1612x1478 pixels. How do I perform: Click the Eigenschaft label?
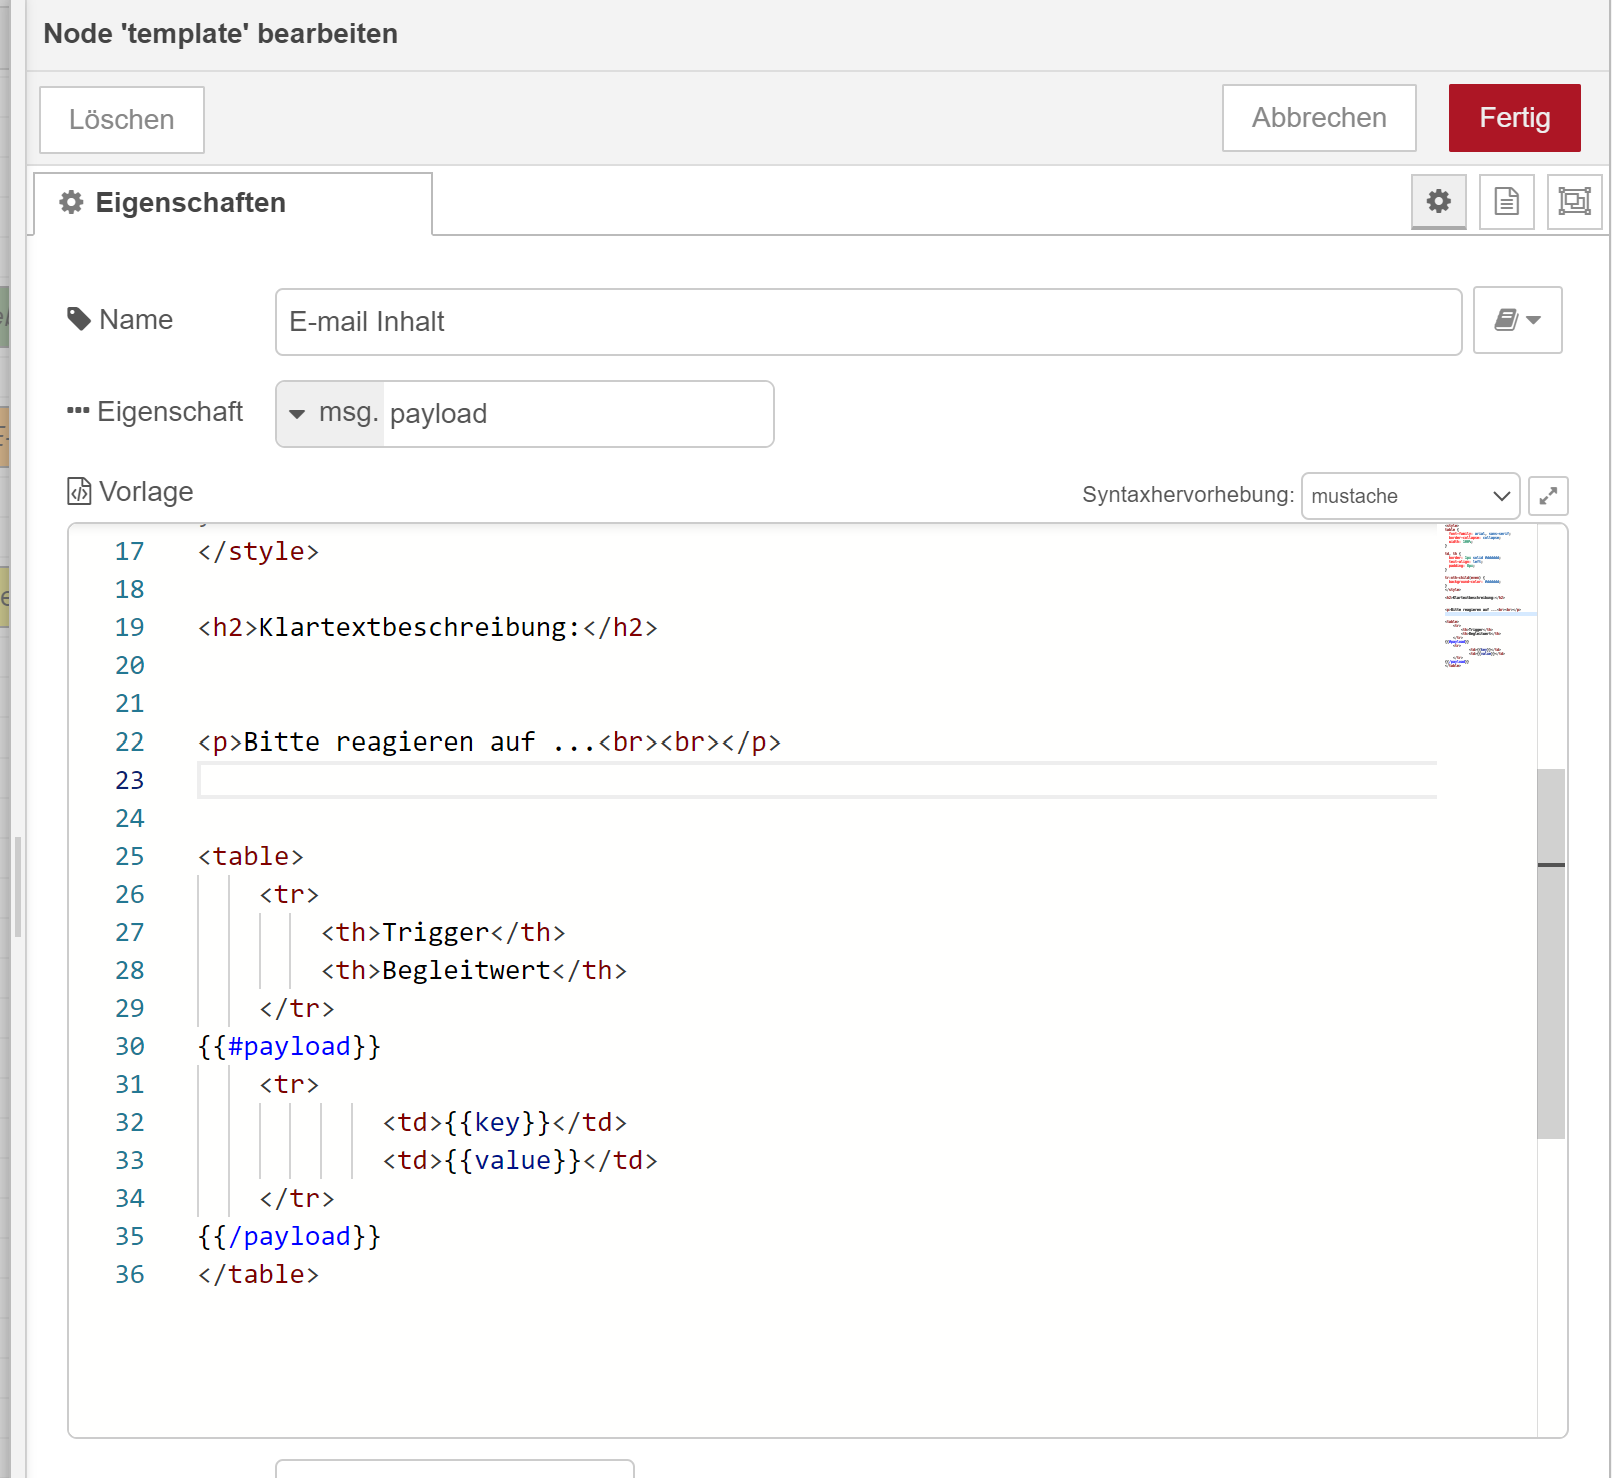tap(155, 412)
